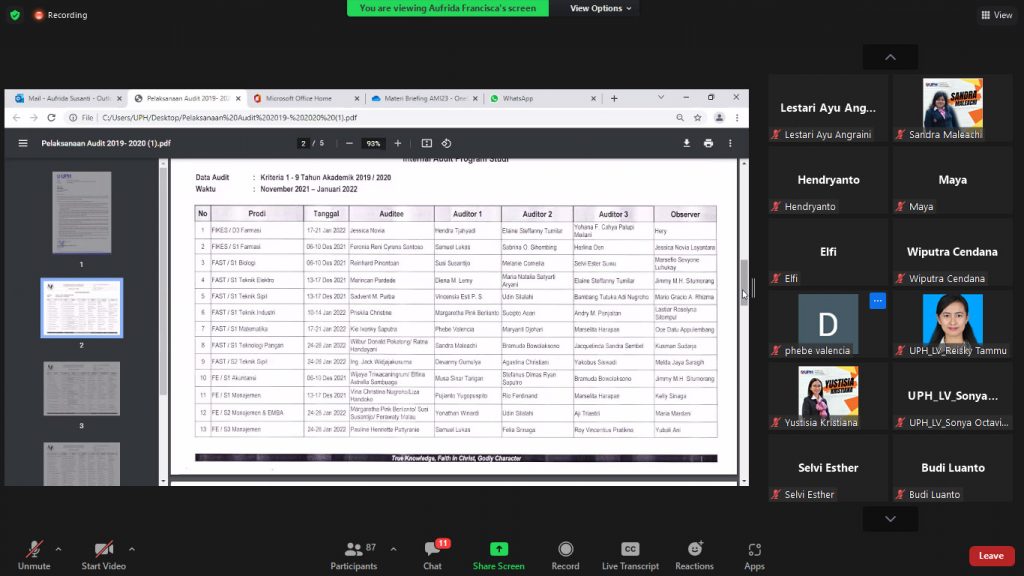
Task: Start Video from the camera button
Action: click(x=103, y=551)
